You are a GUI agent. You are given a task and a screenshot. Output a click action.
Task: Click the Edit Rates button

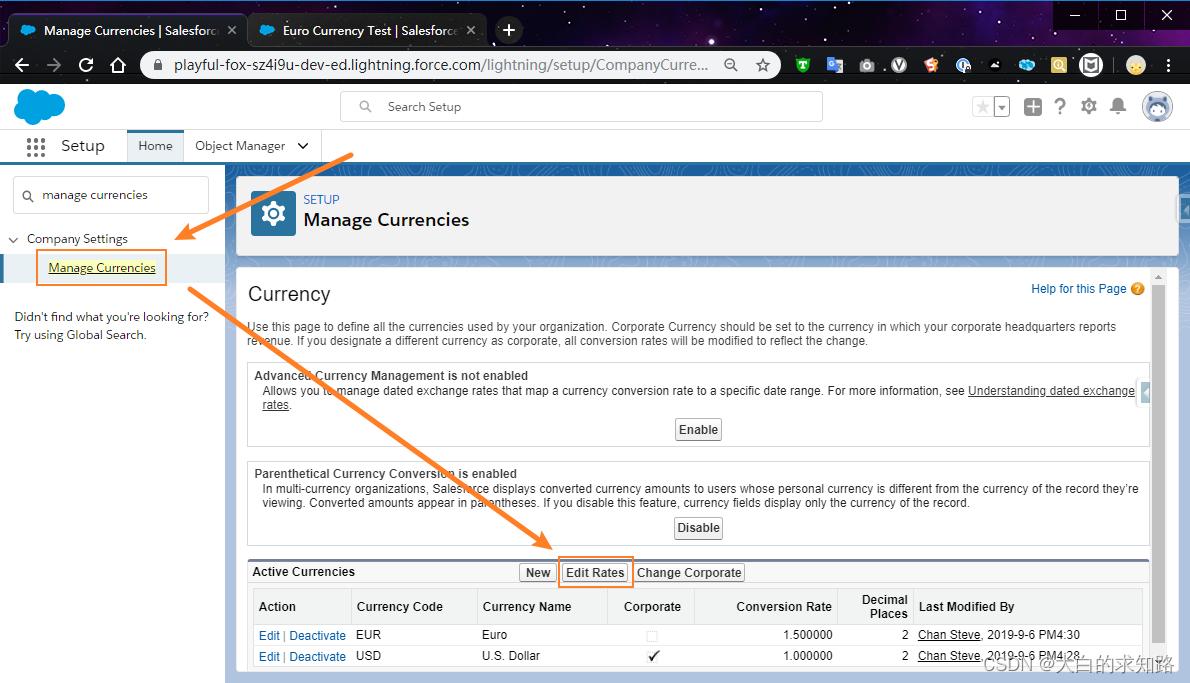[x=595, y=572]
